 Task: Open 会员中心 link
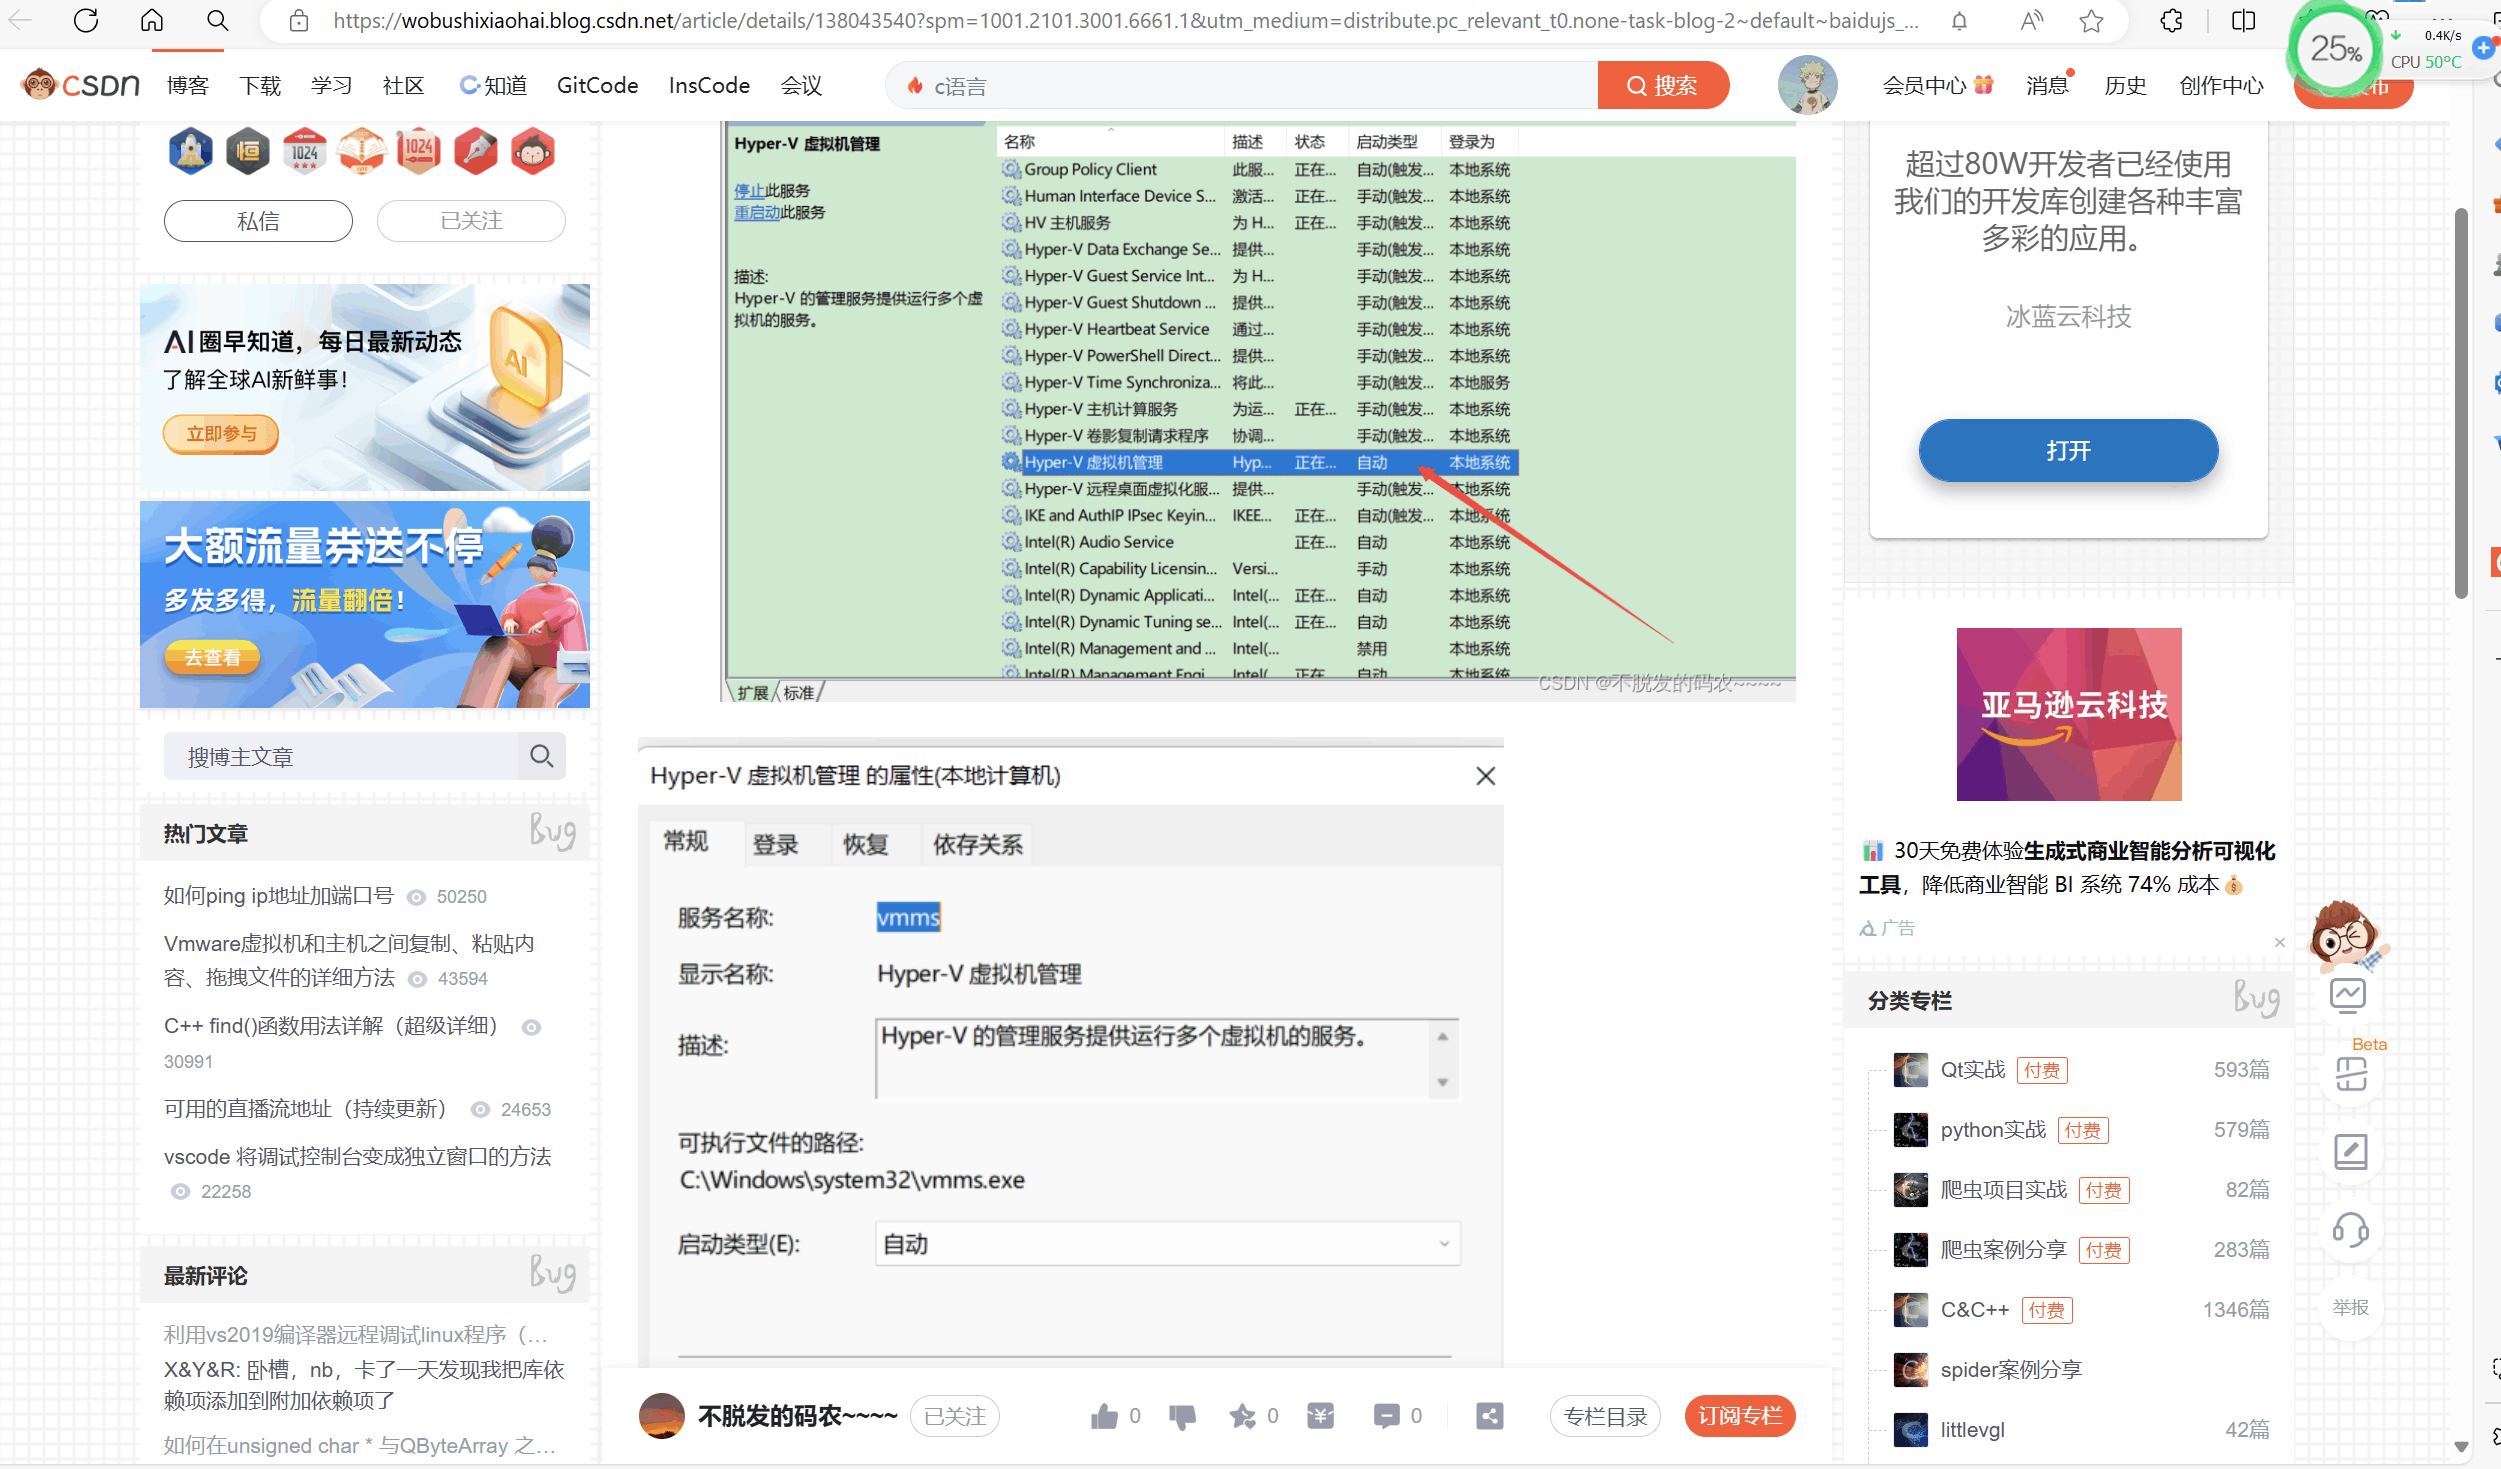pyautogui.click(x=1938, y=86)
